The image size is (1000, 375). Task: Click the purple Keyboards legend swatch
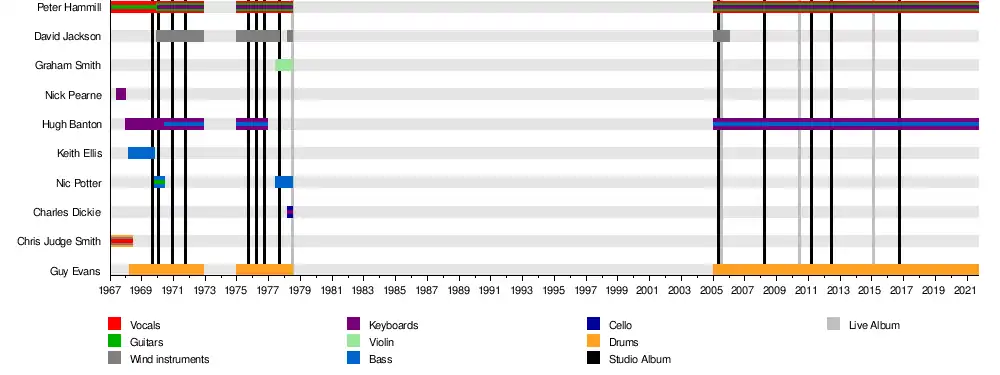click(x=353, y=324)
